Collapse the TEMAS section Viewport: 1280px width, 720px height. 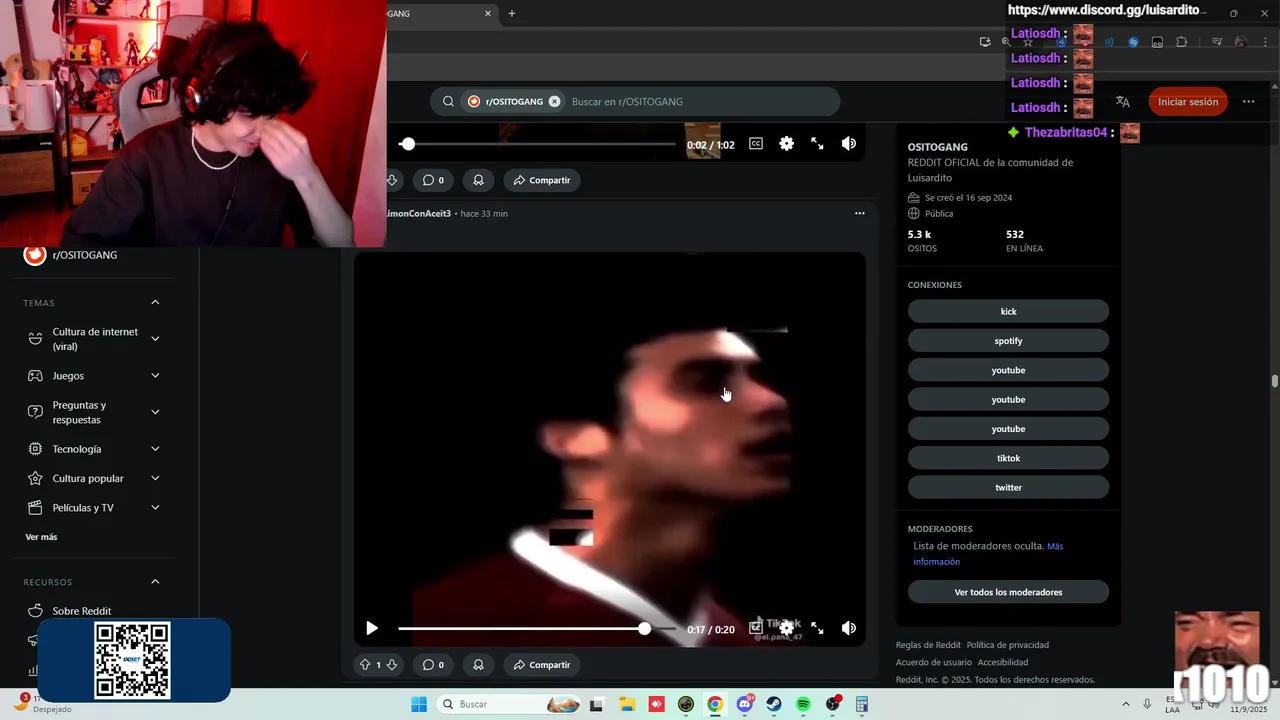coord(155,302)
